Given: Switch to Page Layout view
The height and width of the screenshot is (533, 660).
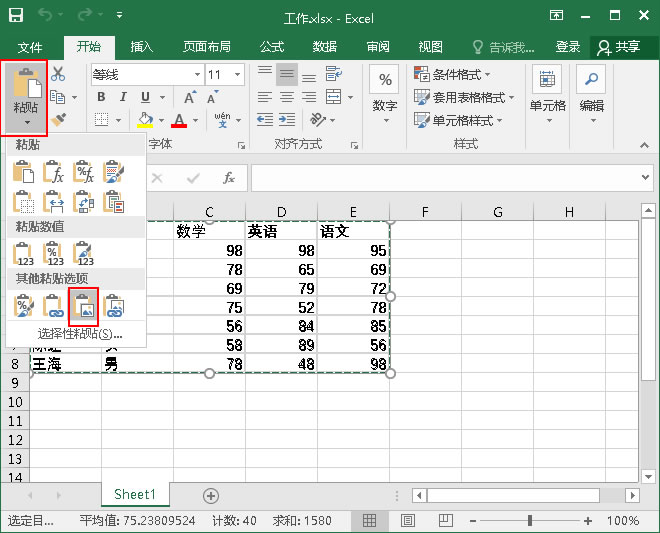Looking at the screenshot, I should [x=407, y=521].
